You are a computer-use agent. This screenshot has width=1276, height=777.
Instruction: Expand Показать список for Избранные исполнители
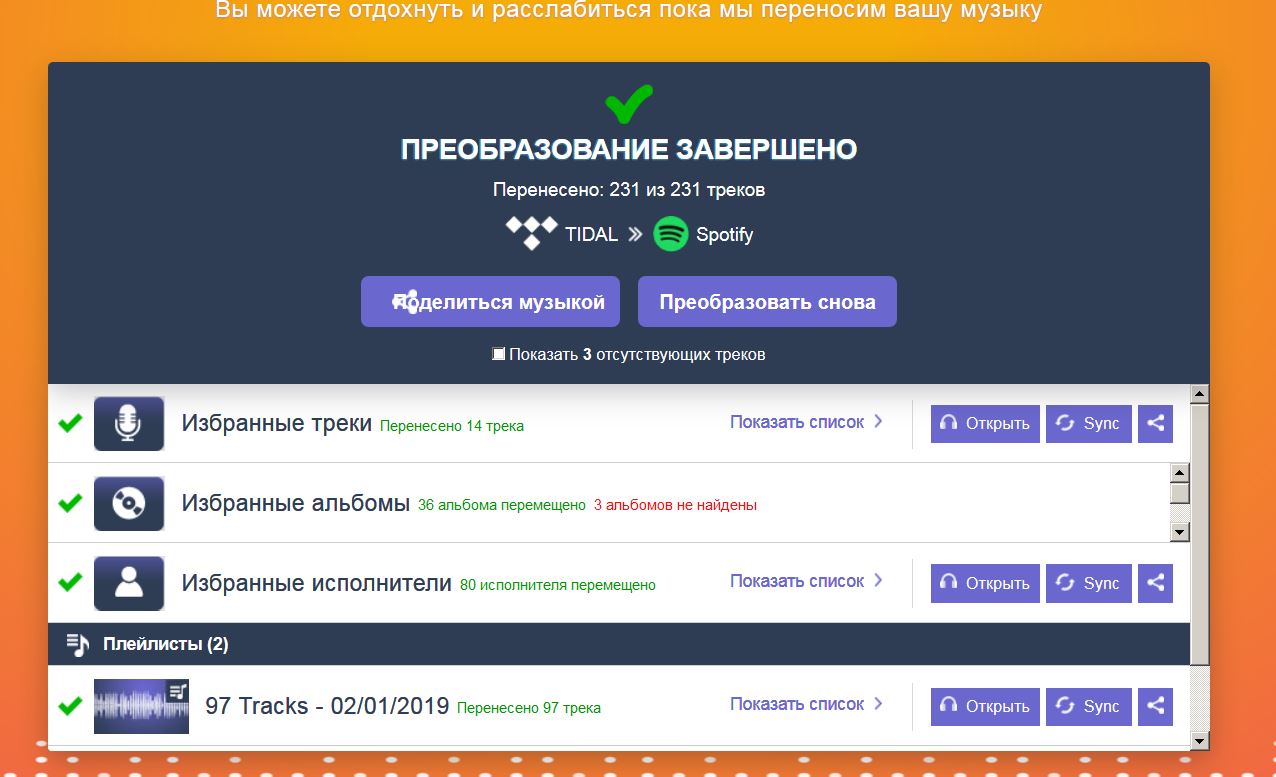point(806,581)
